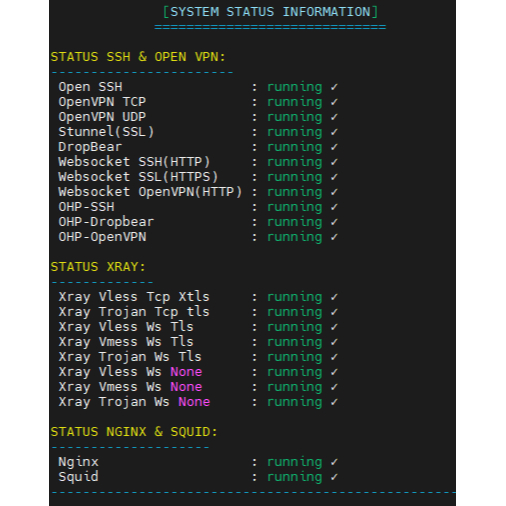Click running status for Websocket SSL(HTTPS)
The image size is (506, 506).
(x=295, y=177)
